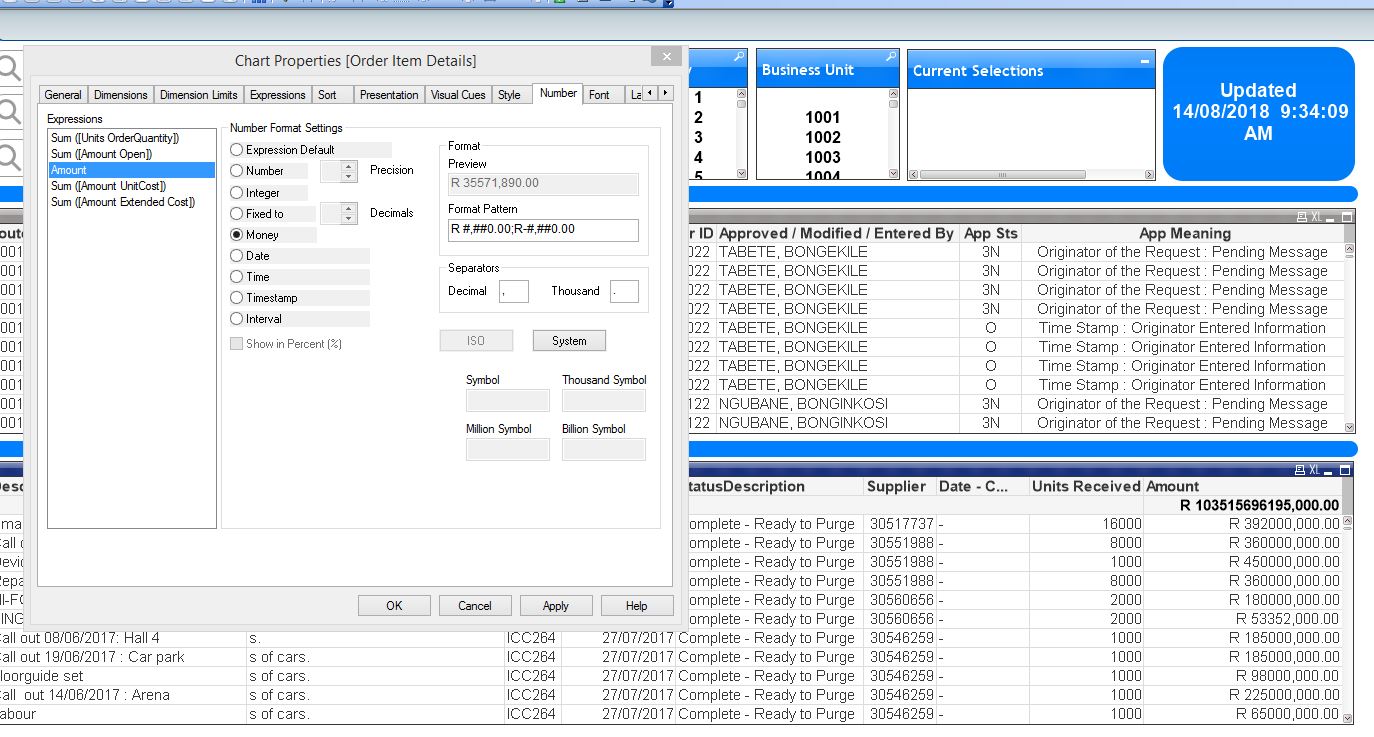1374x737 pixels.
Task: Click the print icon on Order Item Details table
Action: [x=1301, y=470]
